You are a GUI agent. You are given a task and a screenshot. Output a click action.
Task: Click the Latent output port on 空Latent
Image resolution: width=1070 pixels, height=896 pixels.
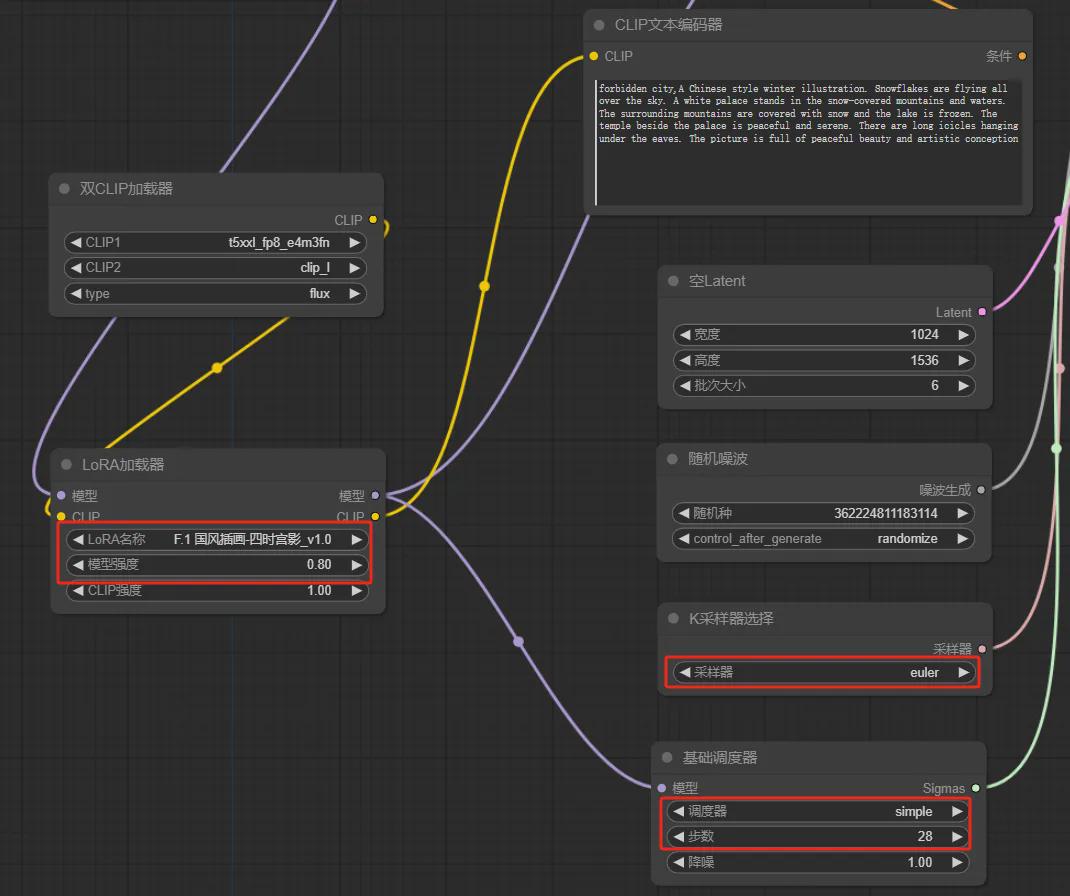[981, 312]
